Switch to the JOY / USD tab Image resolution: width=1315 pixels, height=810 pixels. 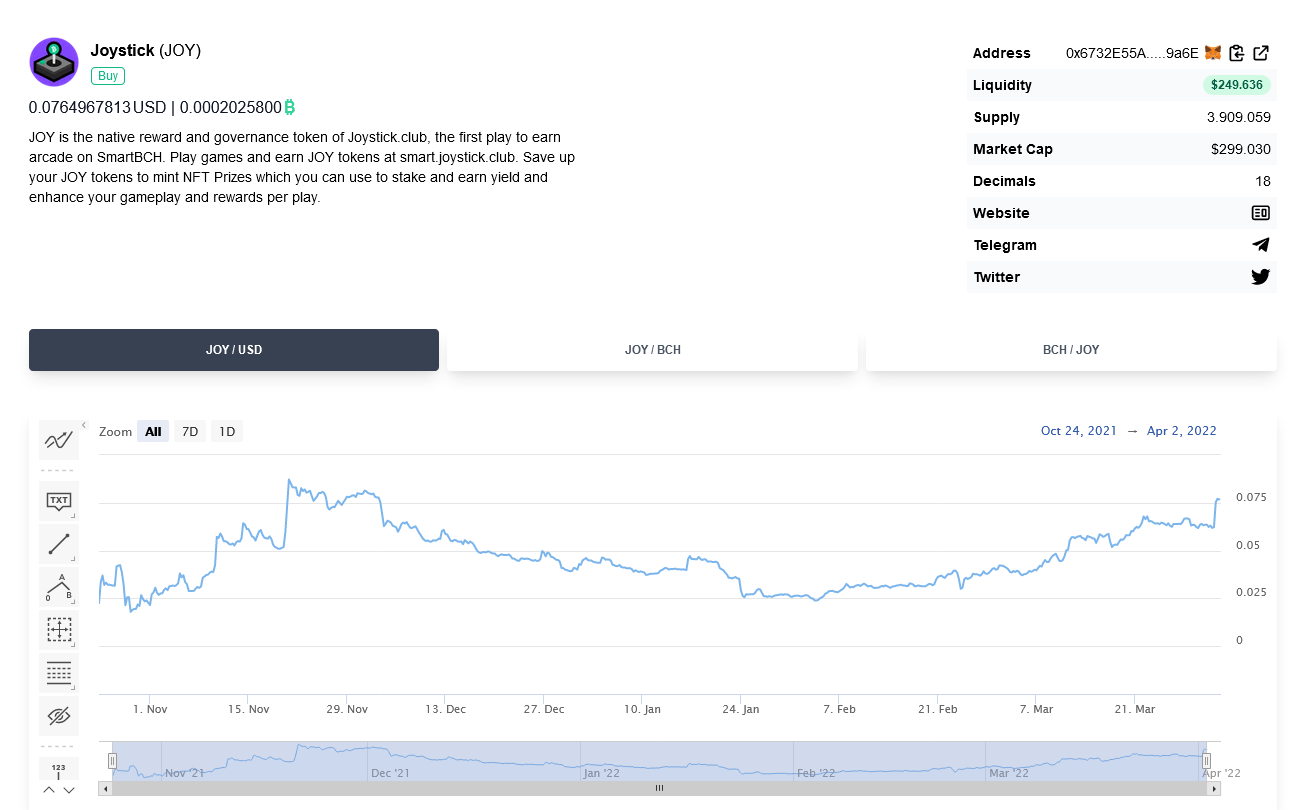[x=234, y=350]
